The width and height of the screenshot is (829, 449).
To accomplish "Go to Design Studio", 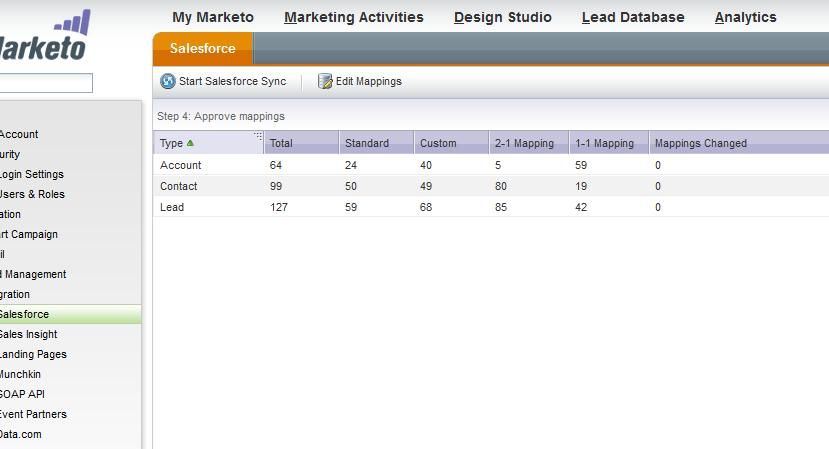I will coord(502,17).
